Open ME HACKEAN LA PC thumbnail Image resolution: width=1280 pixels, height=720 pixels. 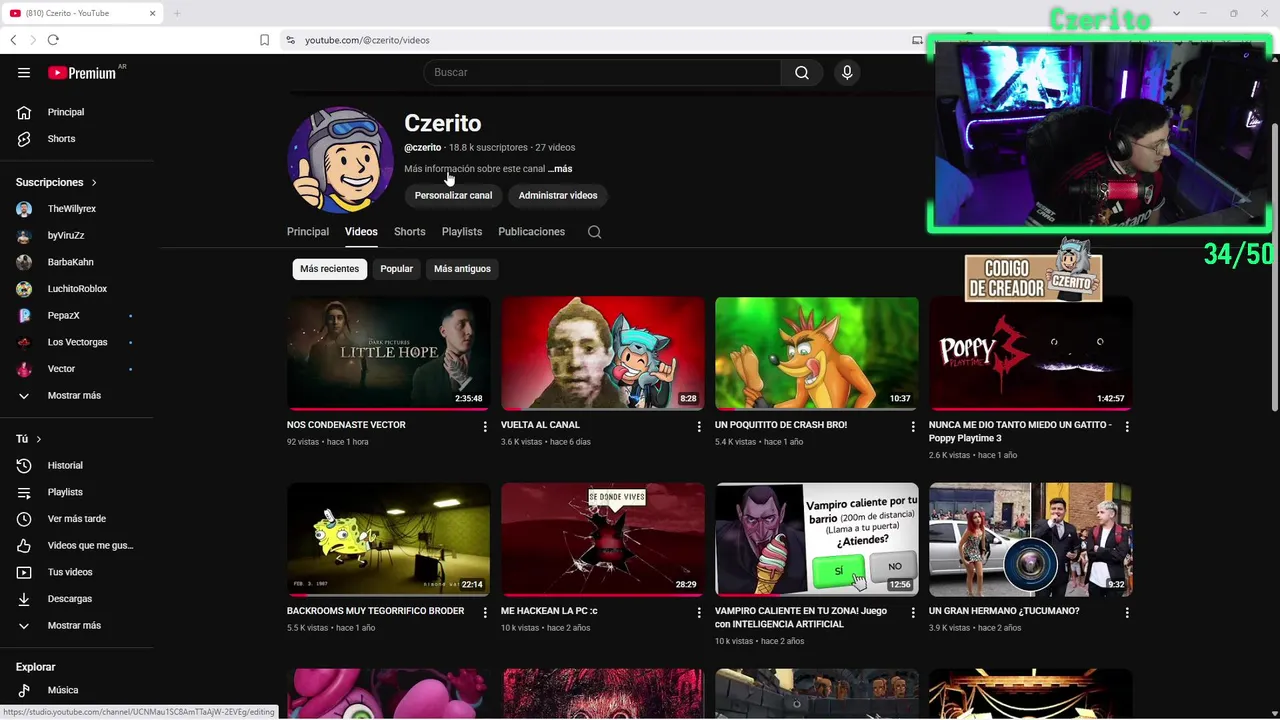pyautogui.click(x=603, y=540)
